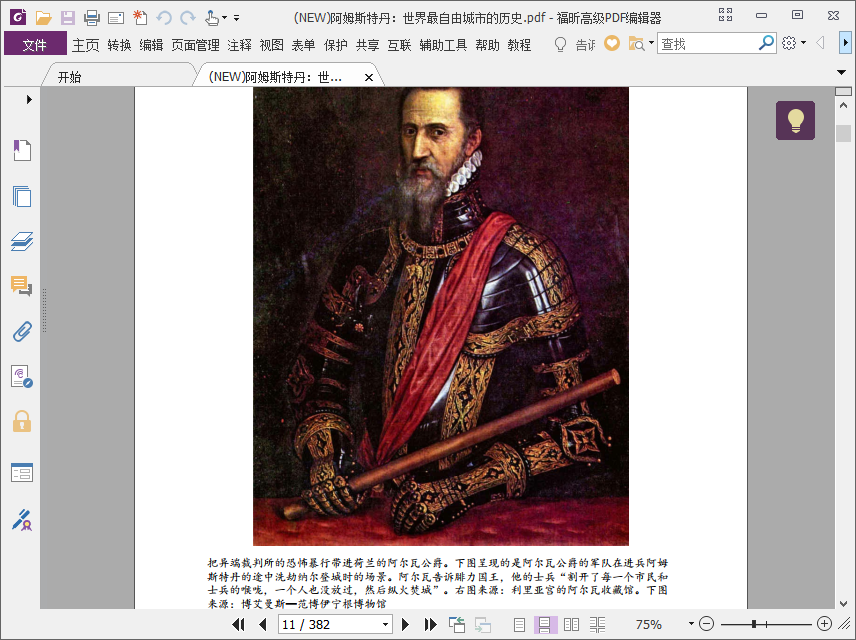856x640 pixels.
Task: Open the 视图 ribbon tab
Action: (x=271, y=45)
